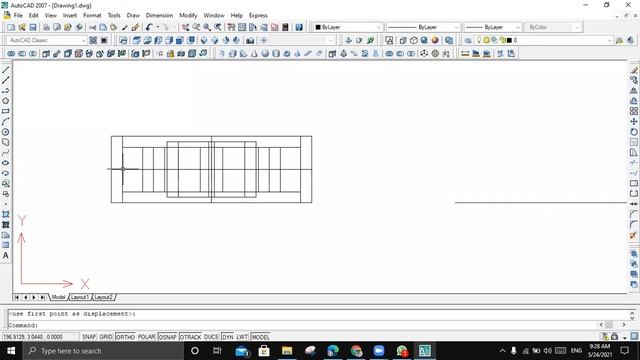Toggle DUCS dynamic UCS

pyautogui.click(x=211, y=337)
